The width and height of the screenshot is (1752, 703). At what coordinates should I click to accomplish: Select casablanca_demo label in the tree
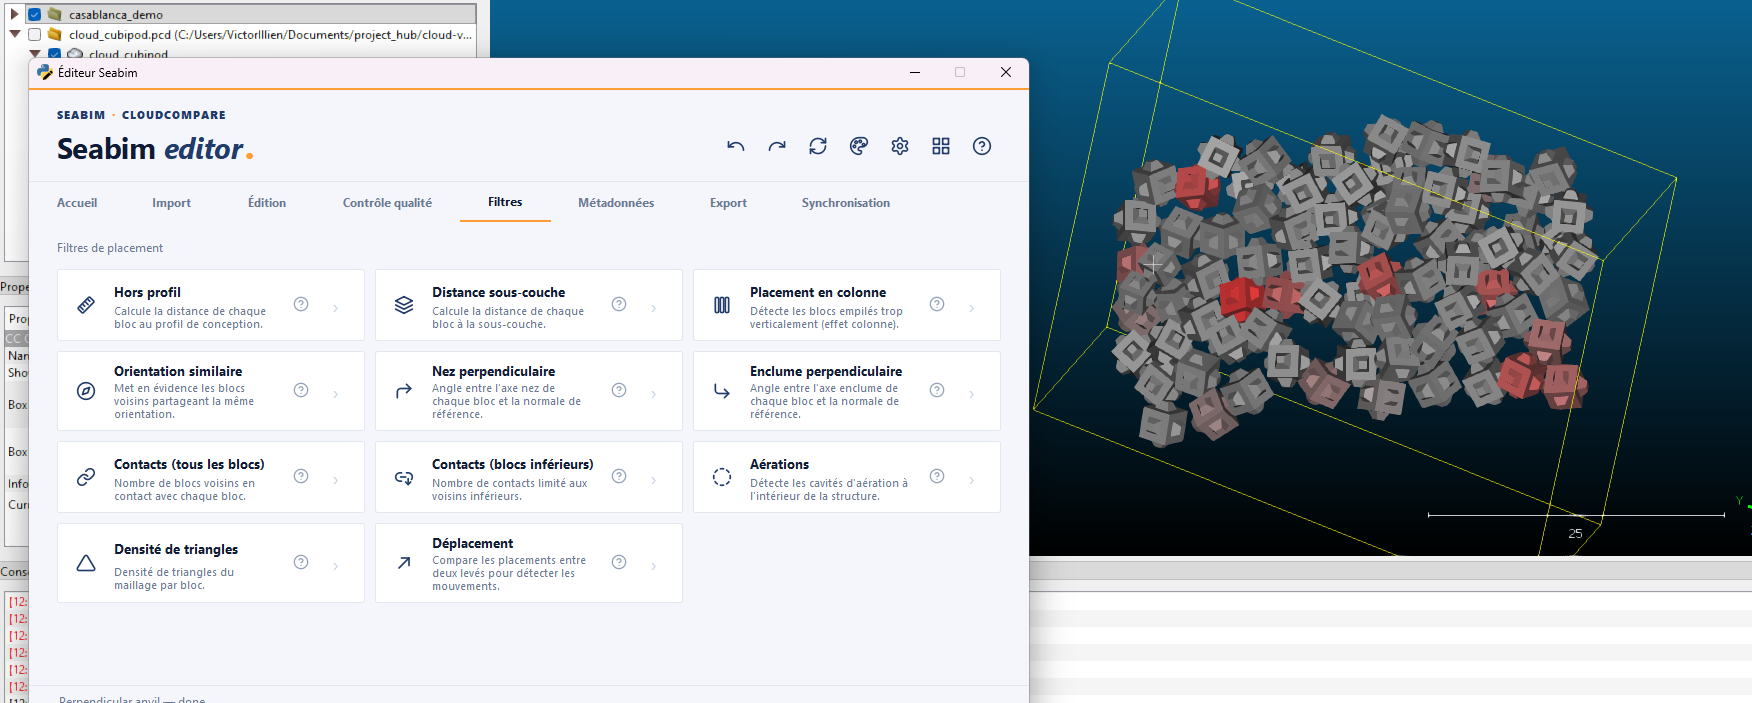point(116,14)
